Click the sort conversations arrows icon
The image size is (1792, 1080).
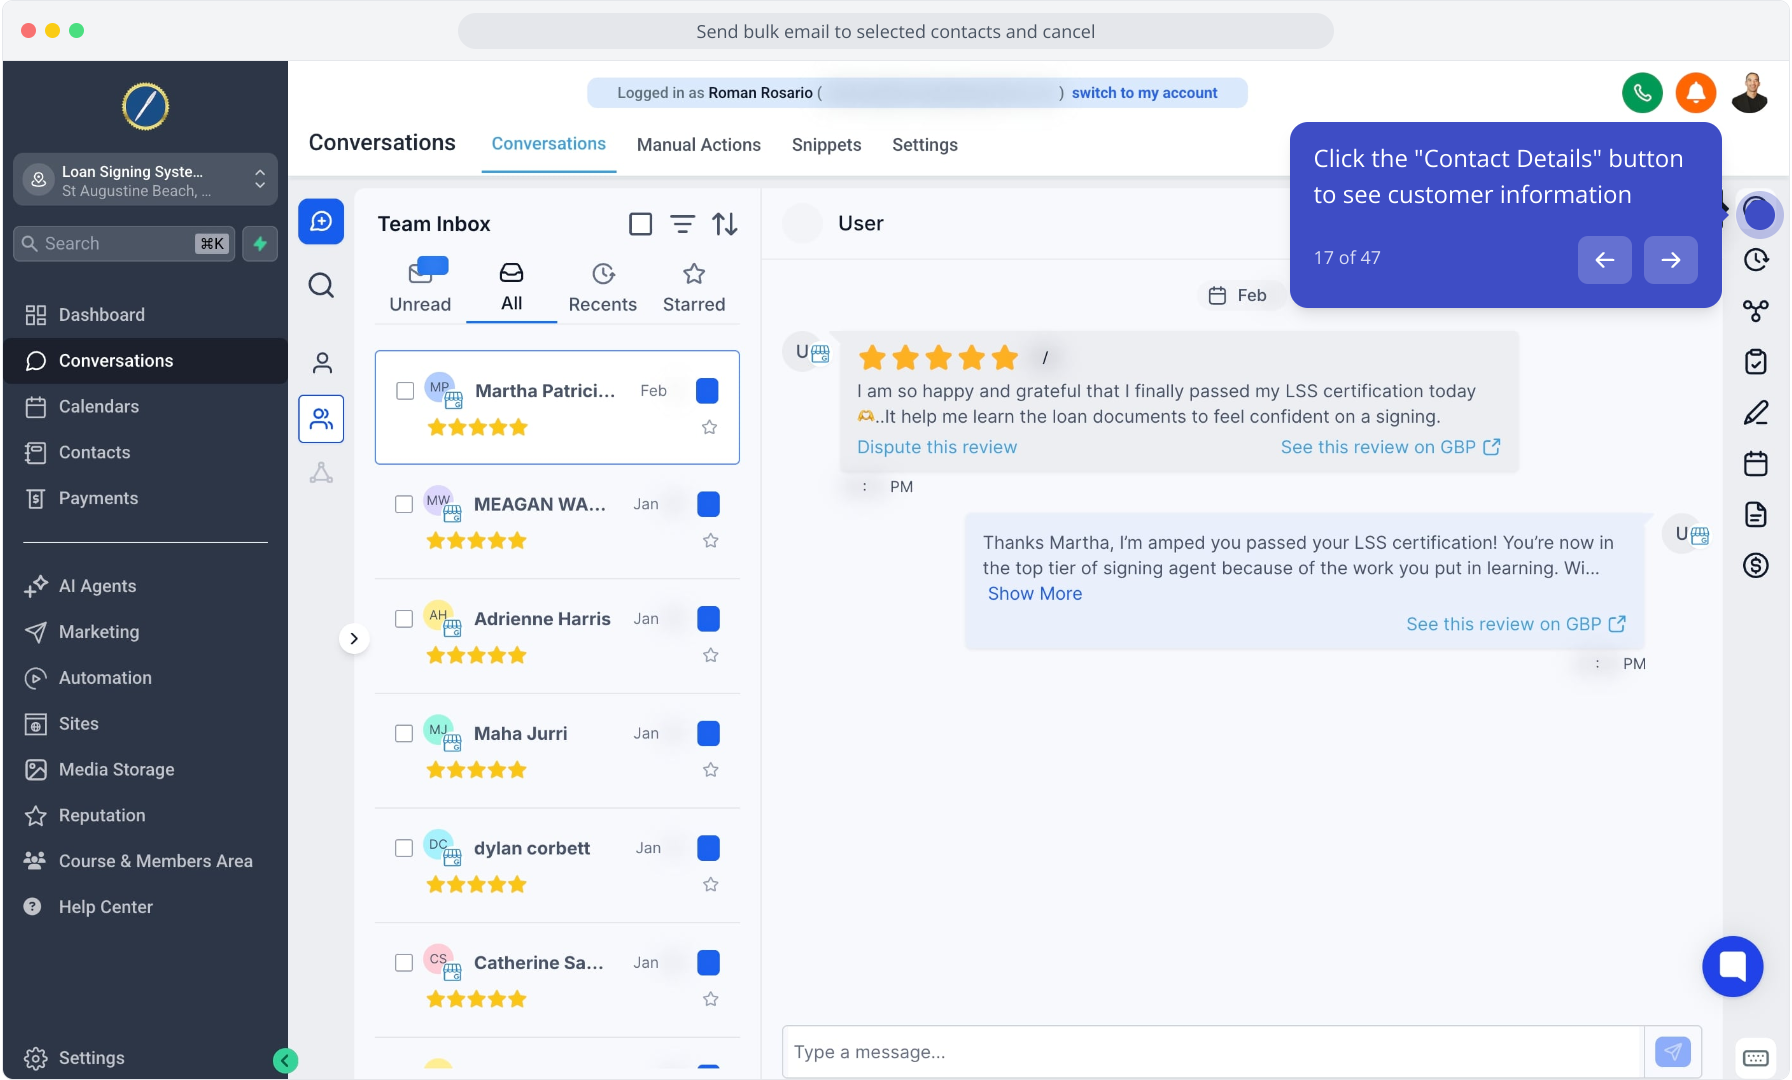(x=725, y=224)
